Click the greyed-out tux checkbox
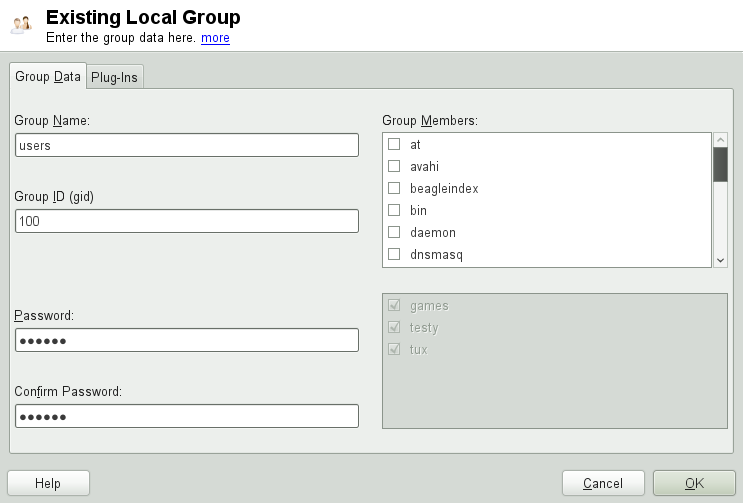 pyautogui.click(x=394, y=350)
